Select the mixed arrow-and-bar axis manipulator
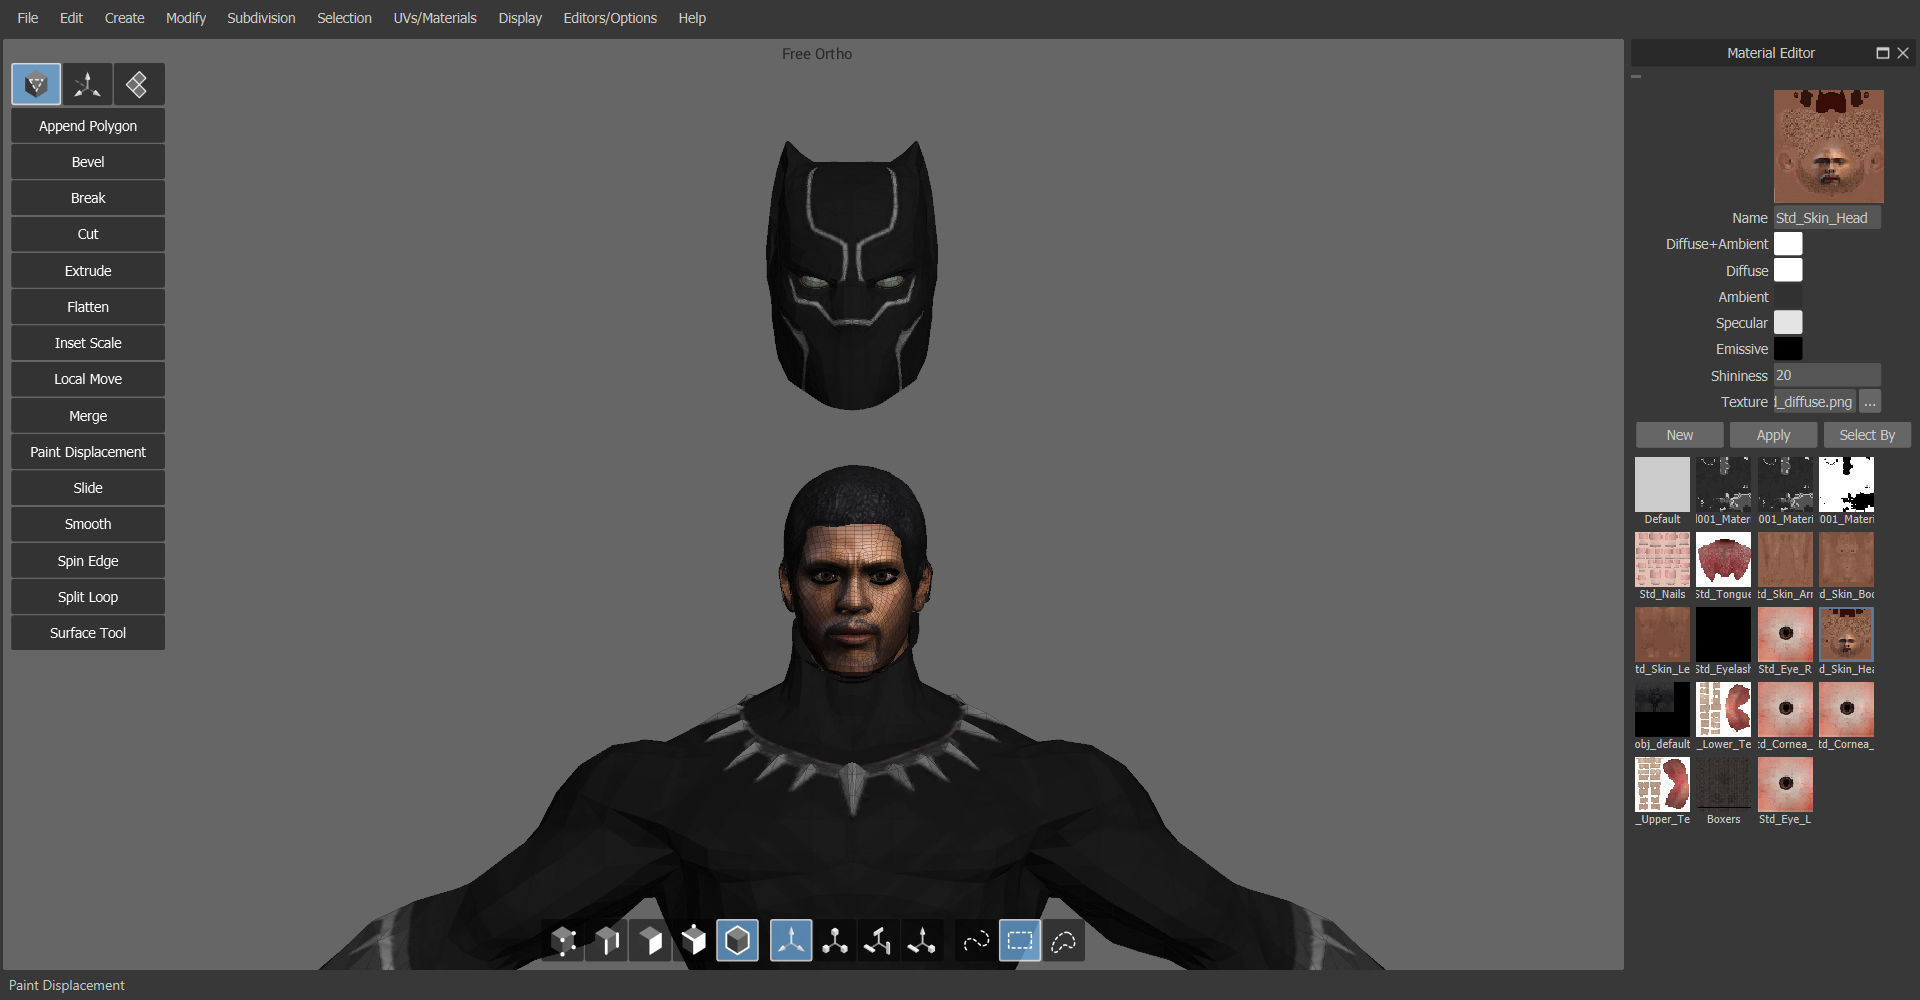1920x1000 pixels. point(921,941)
